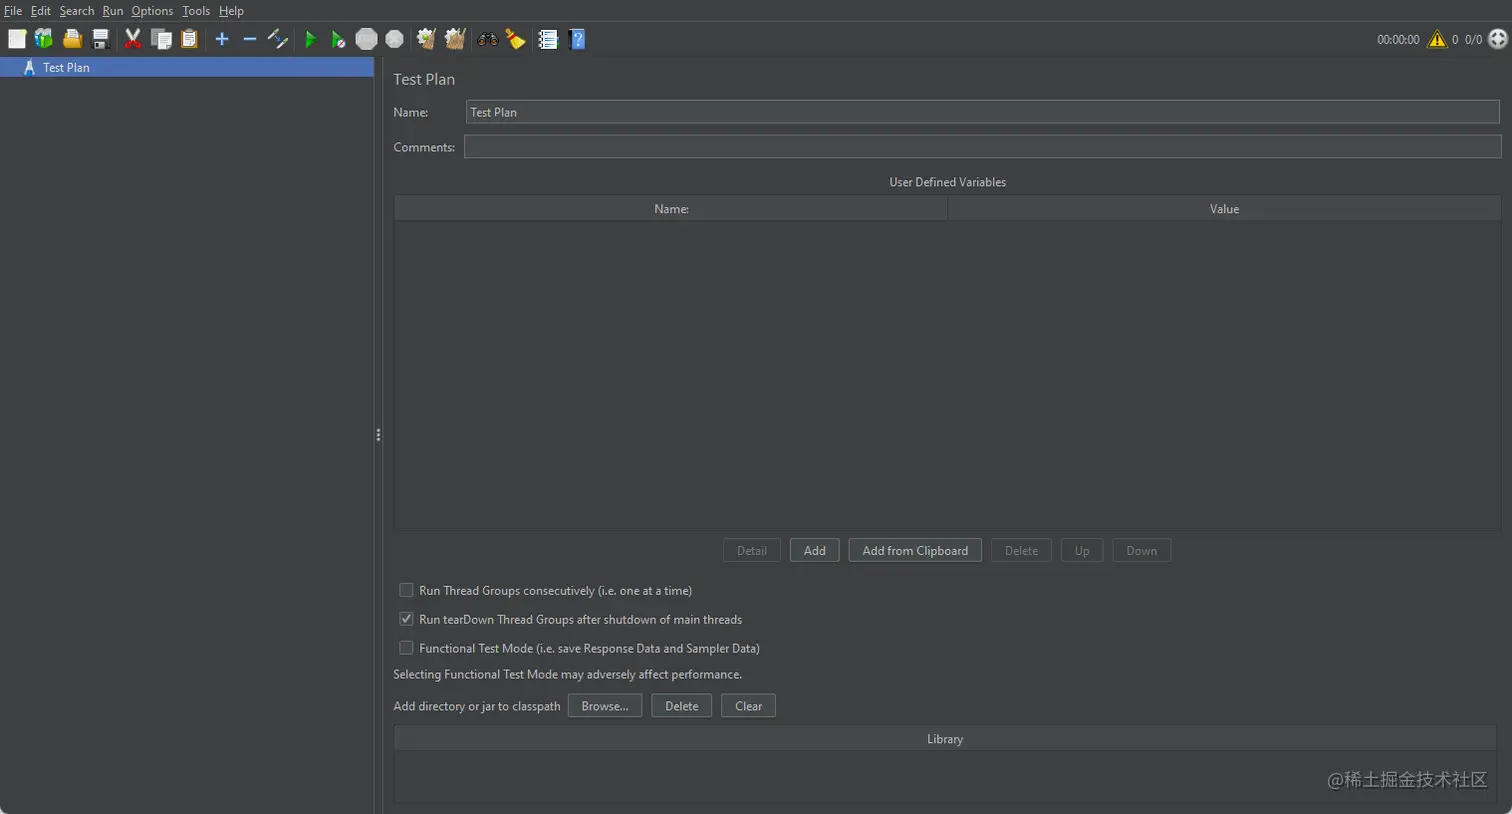This screenshot has height=814, width=1512.
Task: Click the Add variable button
Action: pyautogui.click(x=815, y=550)
